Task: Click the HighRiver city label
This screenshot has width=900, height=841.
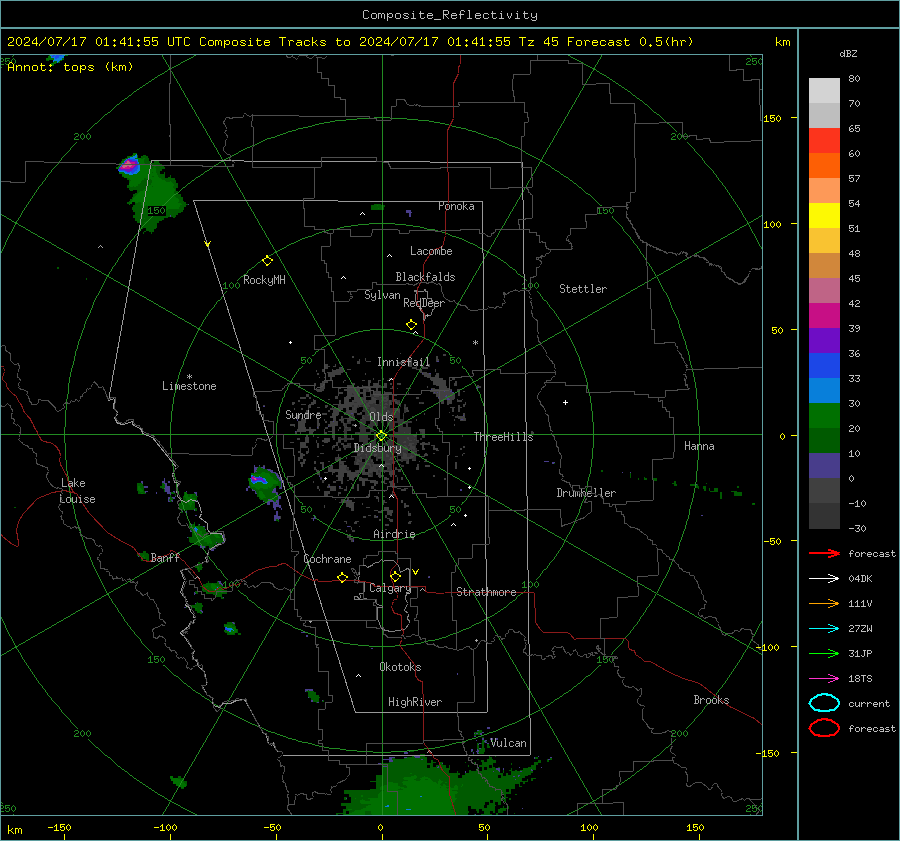Action: (414, 702)
